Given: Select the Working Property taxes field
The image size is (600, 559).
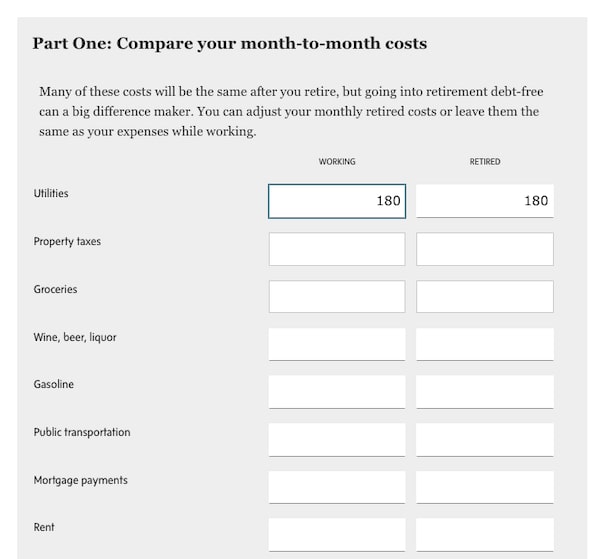Looking at the screenshot, I should 336,249.
